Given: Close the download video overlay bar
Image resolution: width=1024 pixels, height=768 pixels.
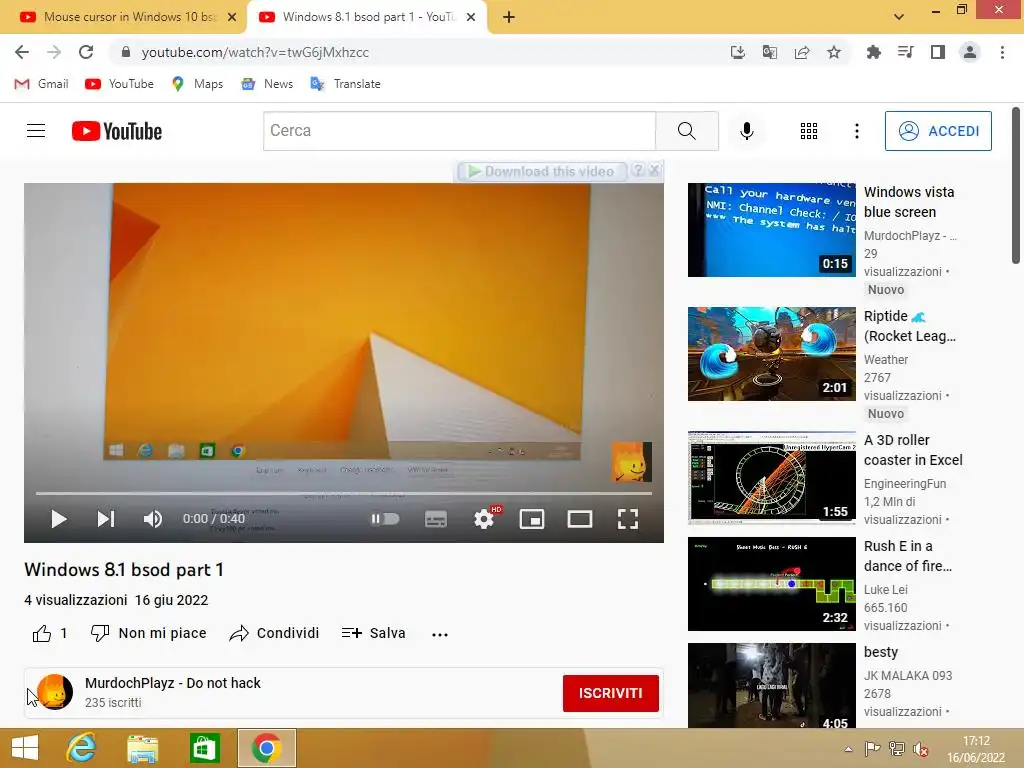Looking at the screenshot, I should point(654,170).
